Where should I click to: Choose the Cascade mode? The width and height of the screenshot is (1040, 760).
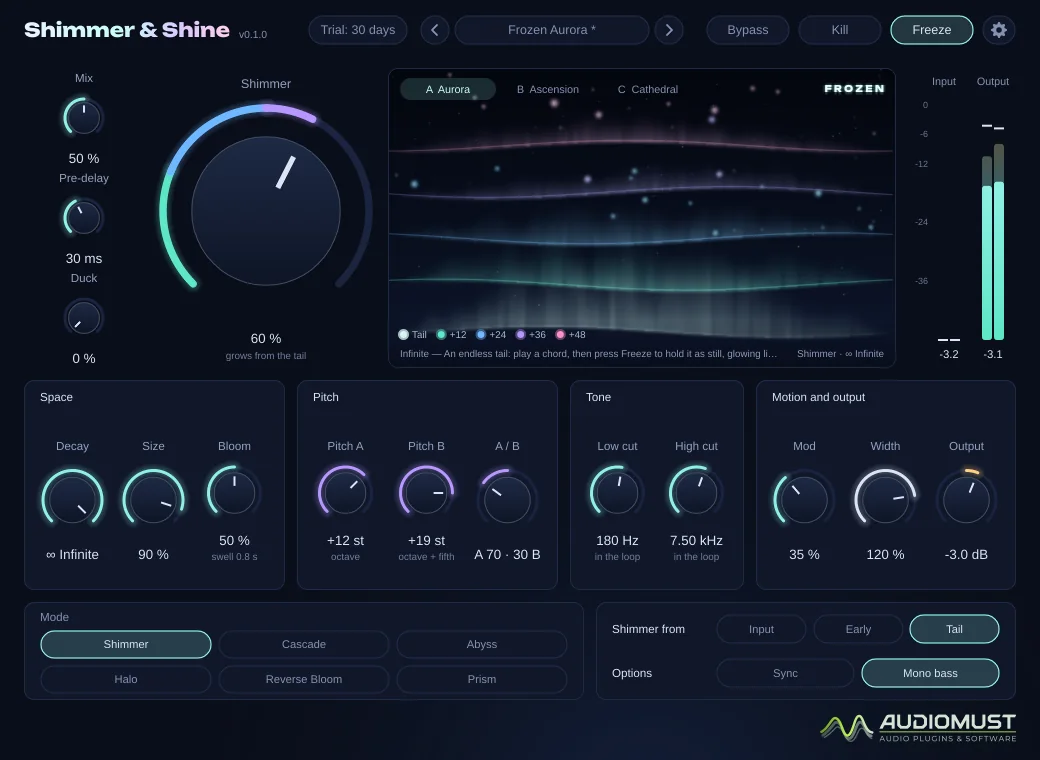304,644
